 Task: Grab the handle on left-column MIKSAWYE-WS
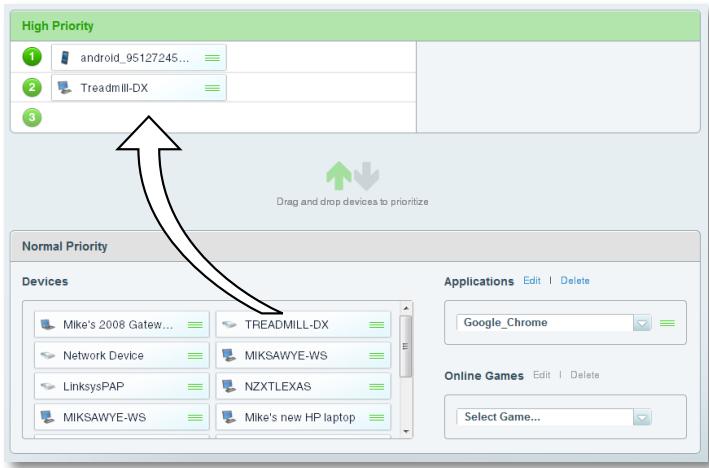[195, 417]
